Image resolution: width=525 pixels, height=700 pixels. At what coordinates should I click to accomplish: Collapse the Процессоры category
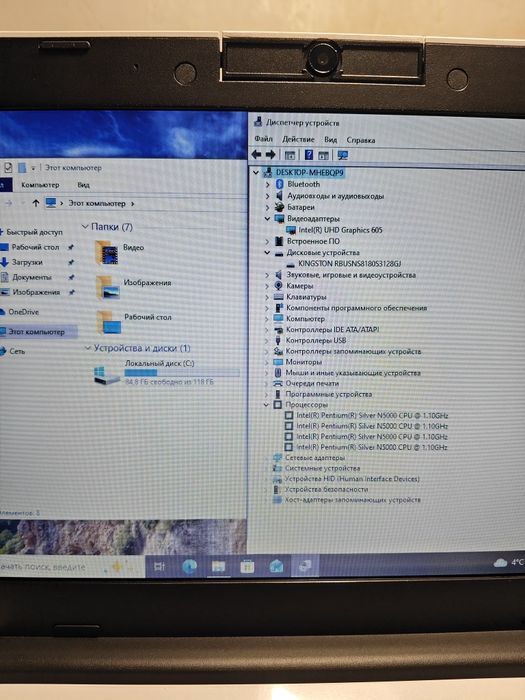267,404
